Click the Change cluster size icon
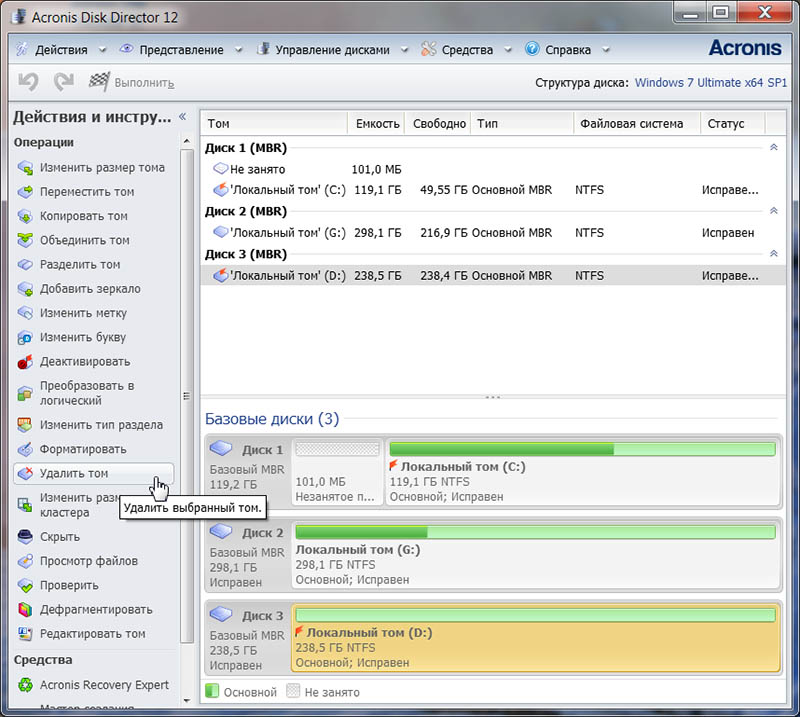 click(x=25, y=505)
